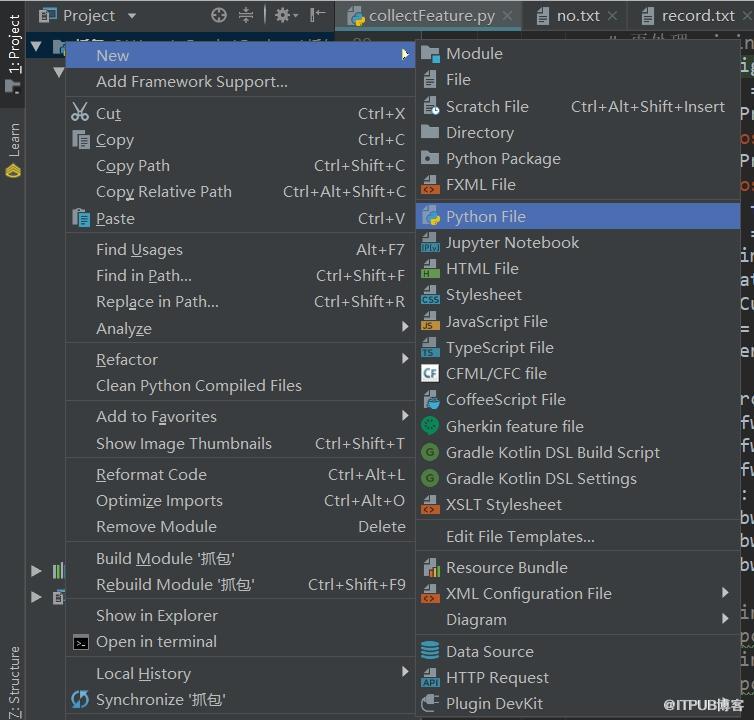Click the XSLT Stylesheet icon
The height and width of the screenshot is (720, 754).
pos(430,505)
